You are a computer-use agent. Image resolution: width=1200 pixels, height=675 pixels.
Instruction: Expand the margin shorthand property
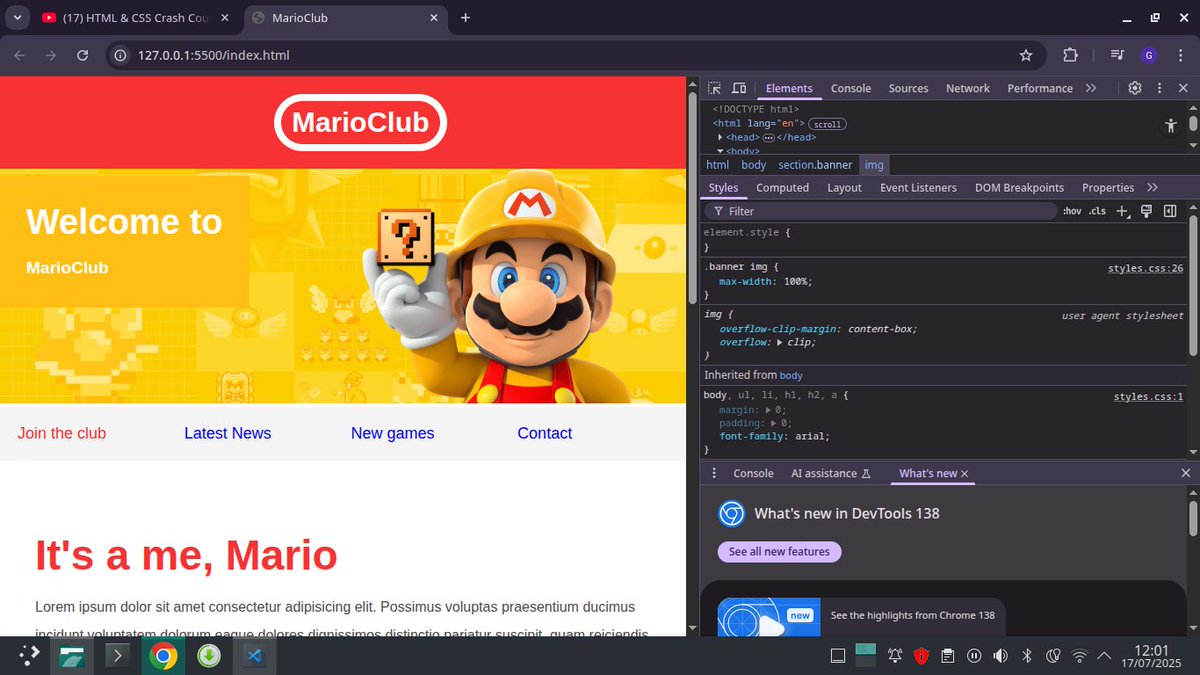(769, 409)
